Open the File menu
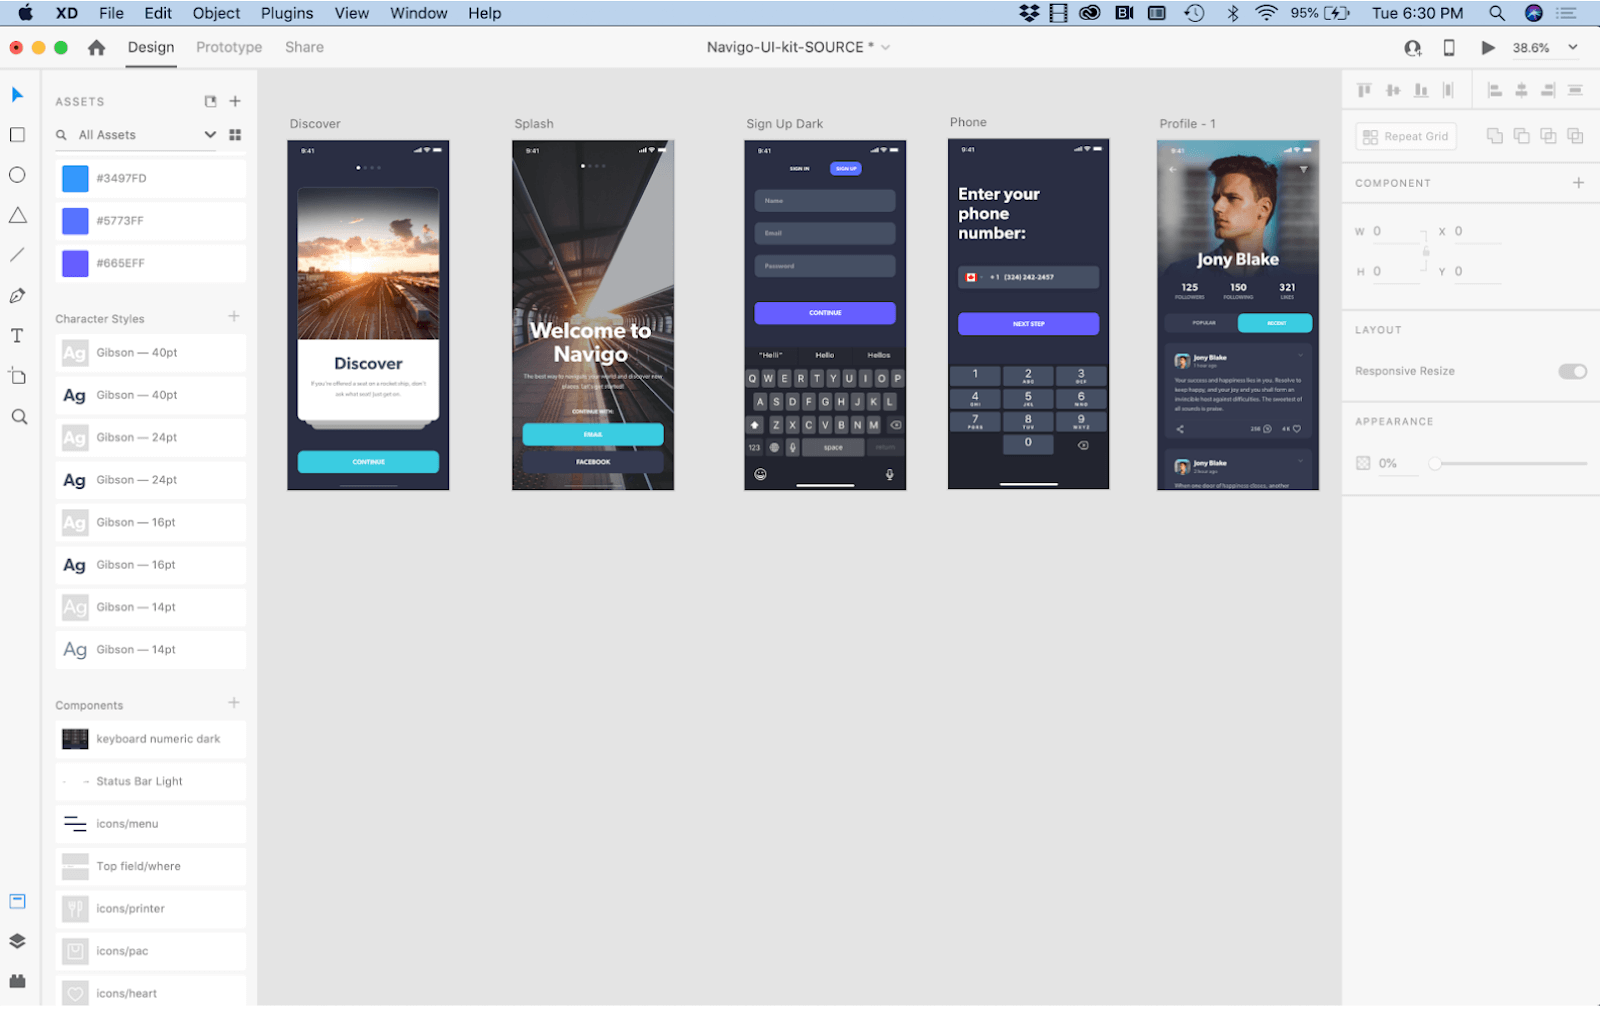Screen dimensions: 1600x1009 point(111,13)
